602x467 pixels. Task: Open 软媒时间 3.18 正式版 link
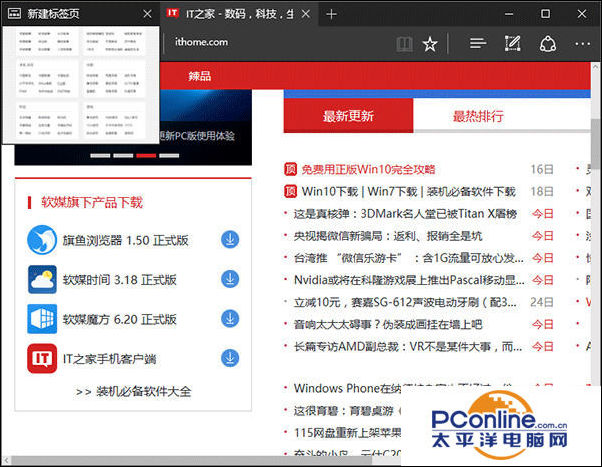119,280
